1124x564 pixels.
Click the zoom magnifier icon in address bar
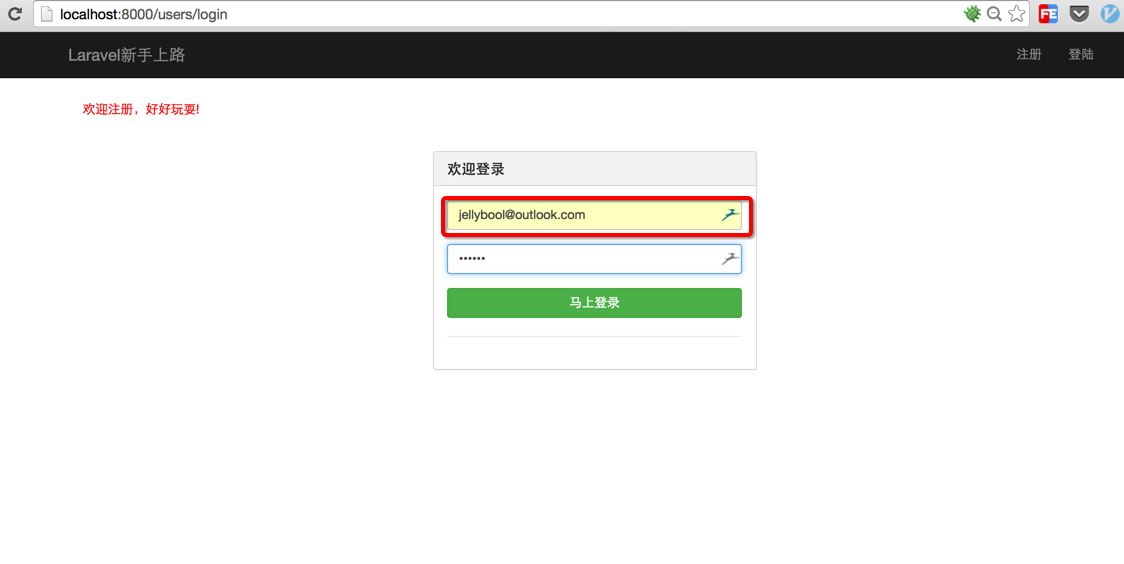point(994,14)
